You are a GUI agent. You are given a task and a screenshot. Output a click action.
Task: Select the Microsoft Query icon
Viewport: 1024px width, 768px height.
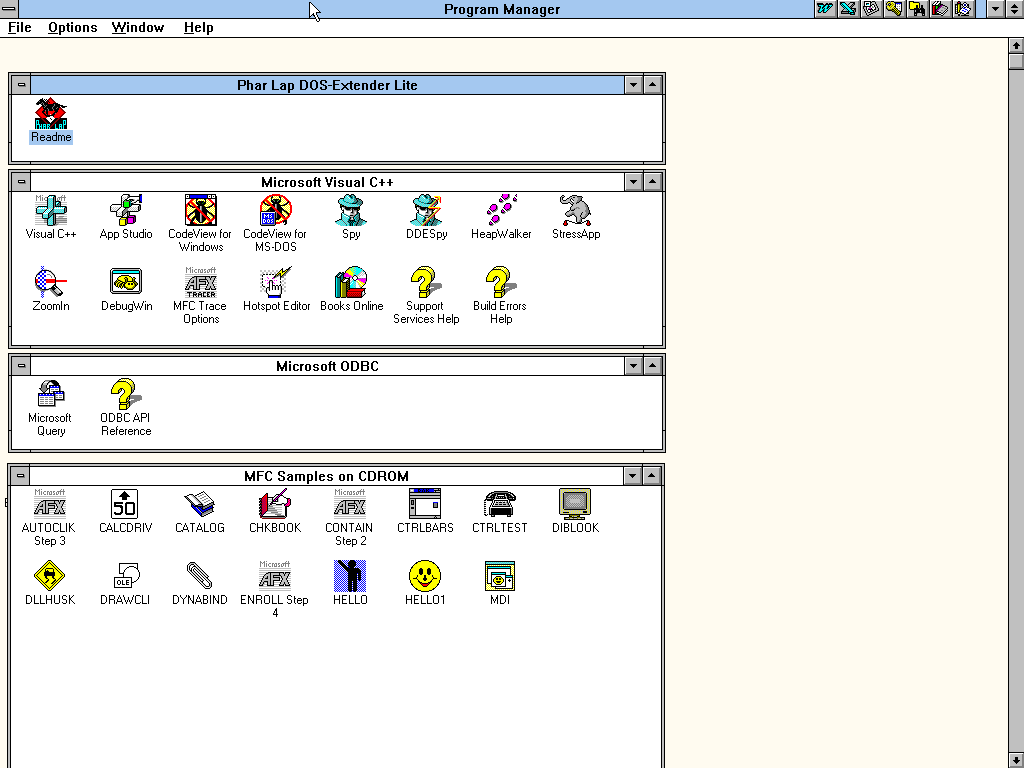pos(51,394)
